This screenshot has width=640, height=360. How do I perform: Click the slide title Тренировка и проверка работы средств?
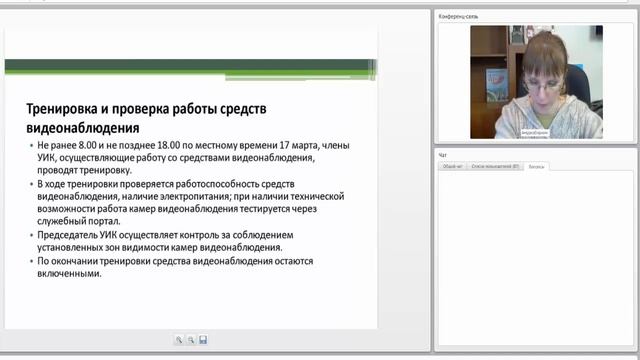pyautogui.click(x=146, y=118)
